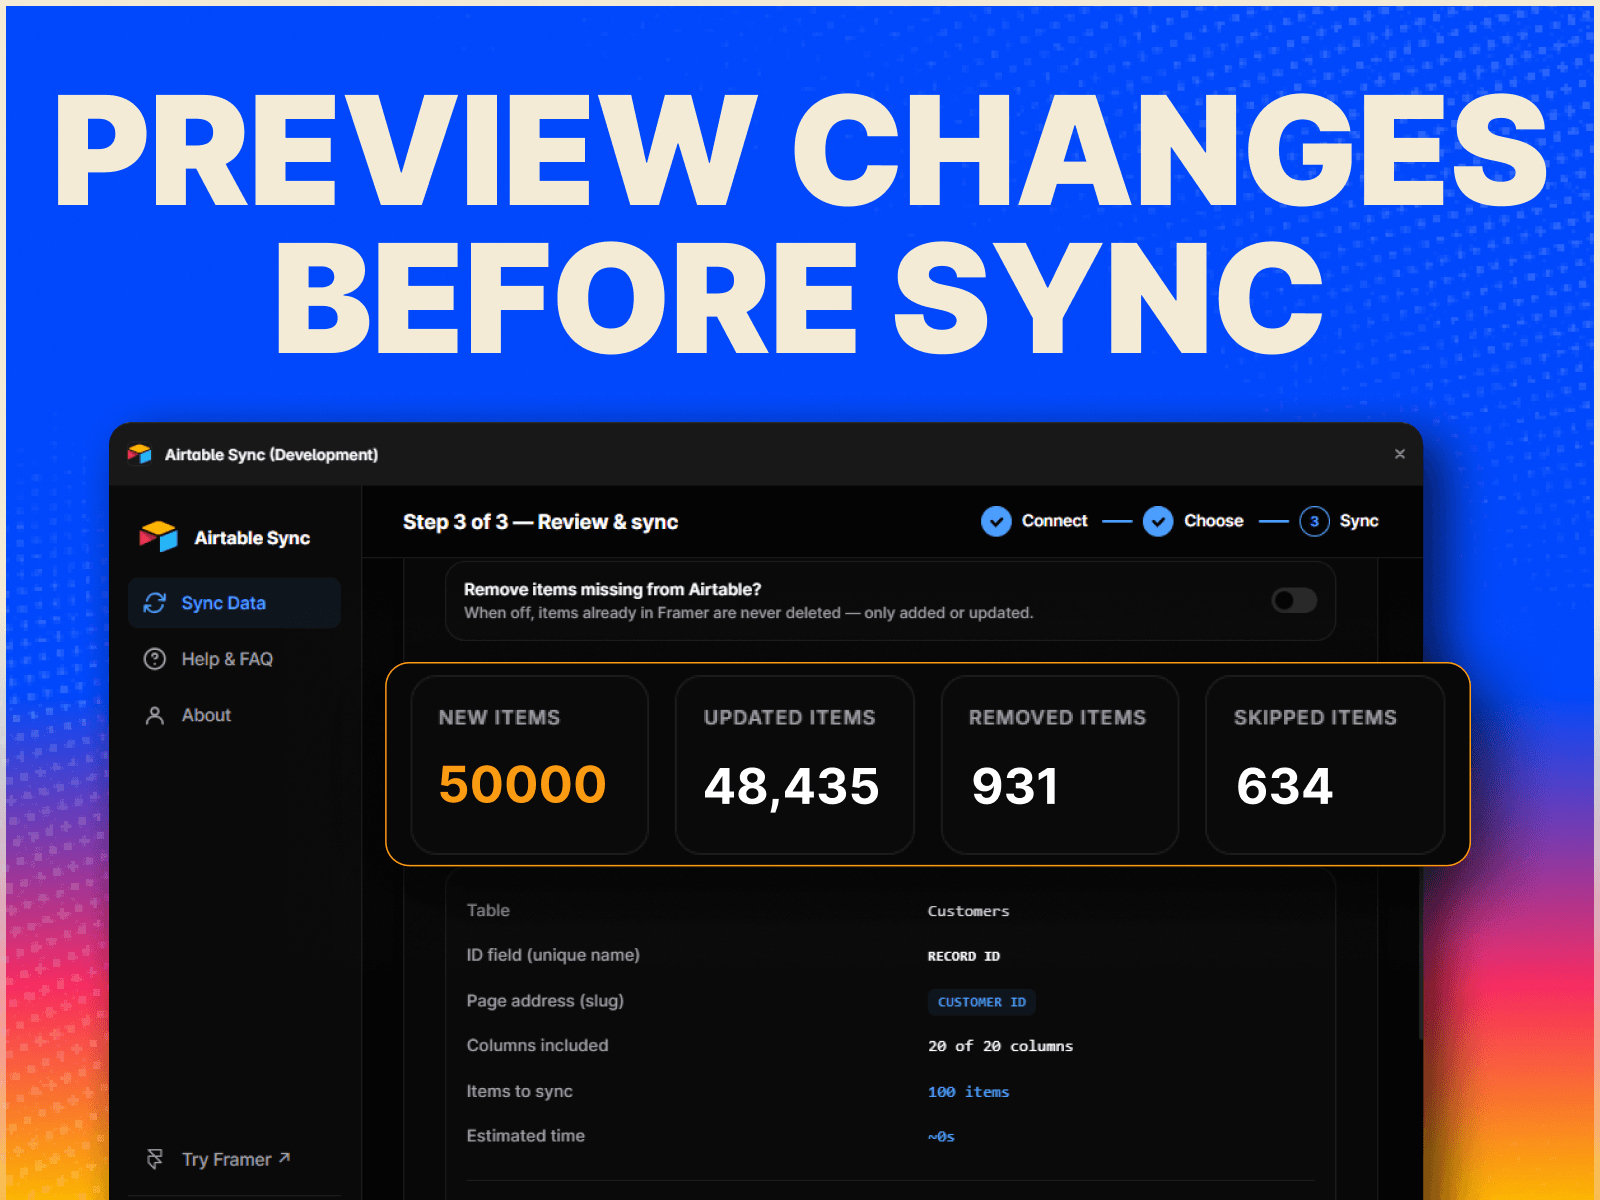Click the Framer logo icon in the sidebar
Image resolution: width=1600 pixels, height=1200 pixels.
155,1159
